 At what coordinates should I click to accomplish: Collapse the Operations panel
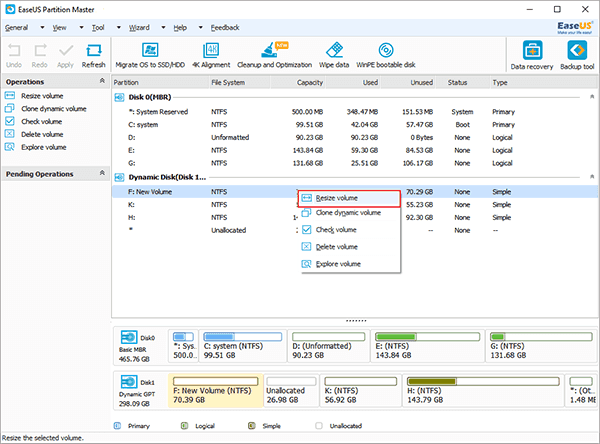click(x=102, y=81)
